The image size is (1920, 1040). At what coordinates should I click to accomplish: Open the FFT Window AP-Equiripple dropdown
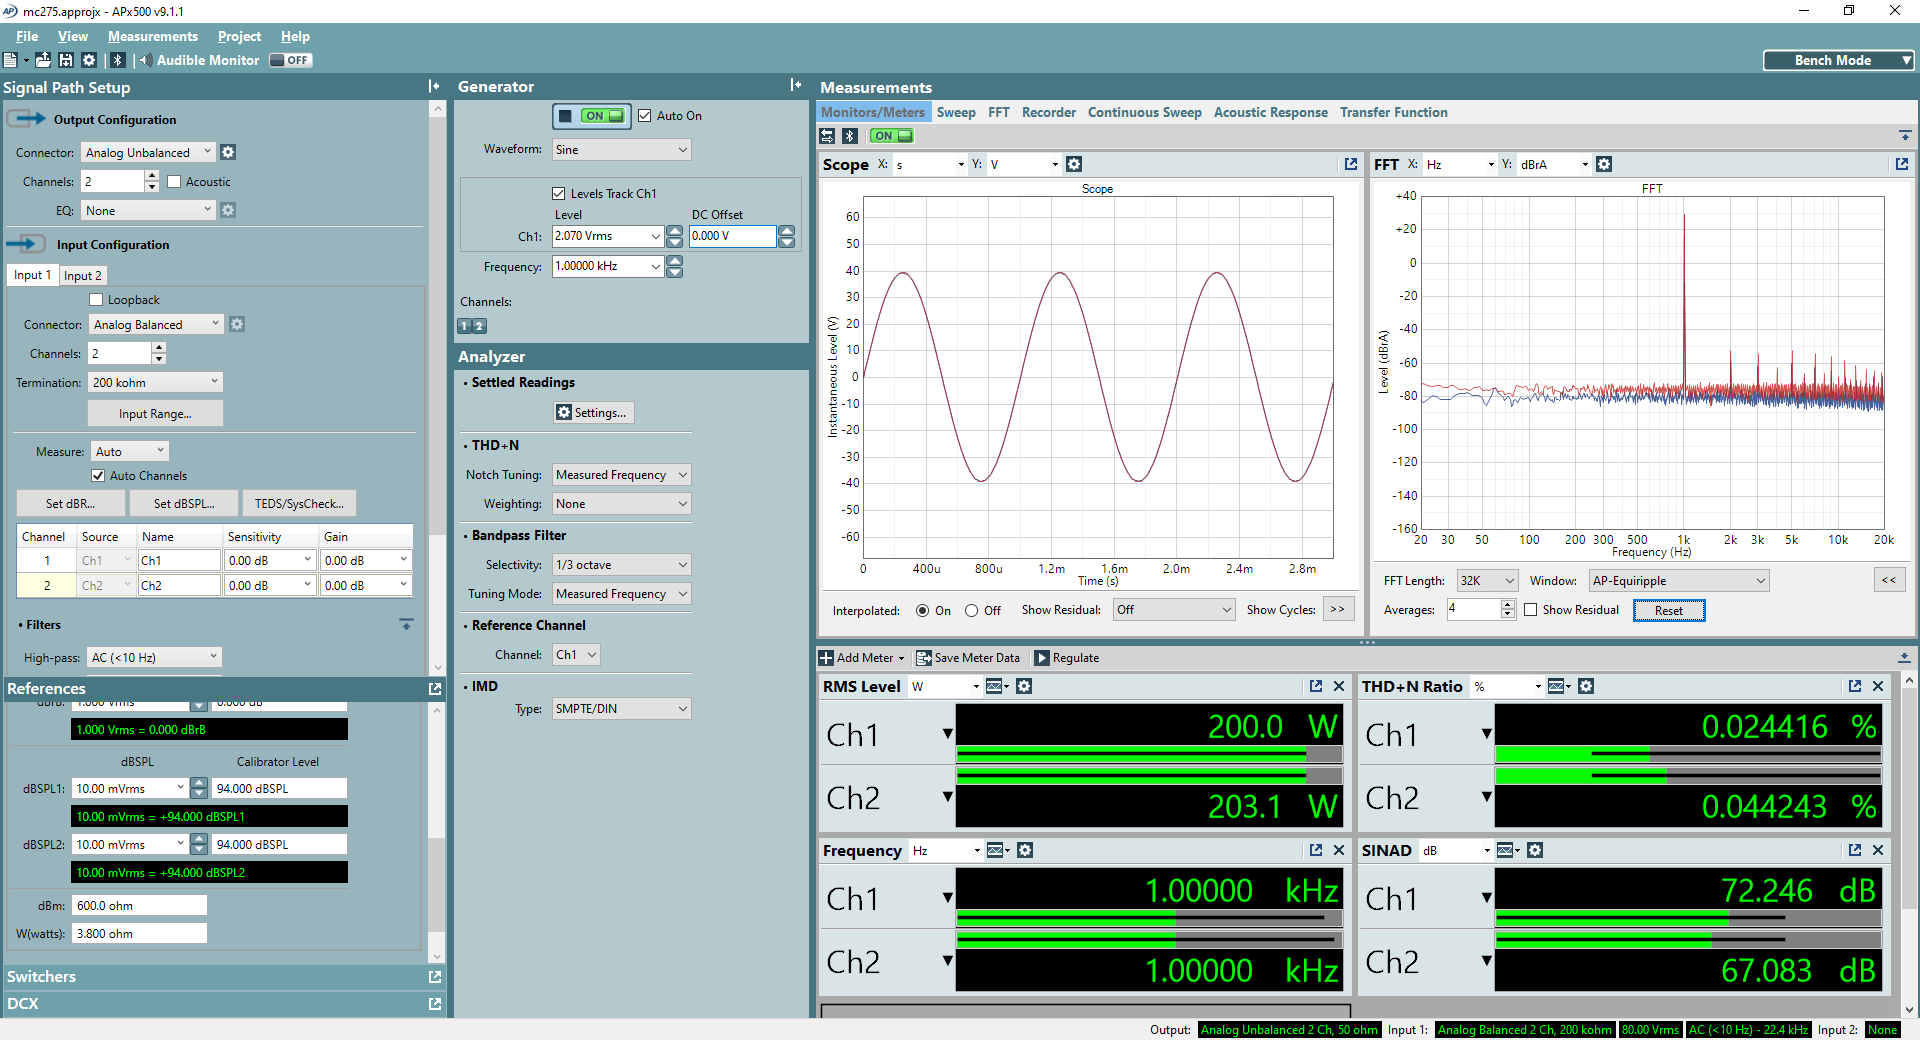1679,581
